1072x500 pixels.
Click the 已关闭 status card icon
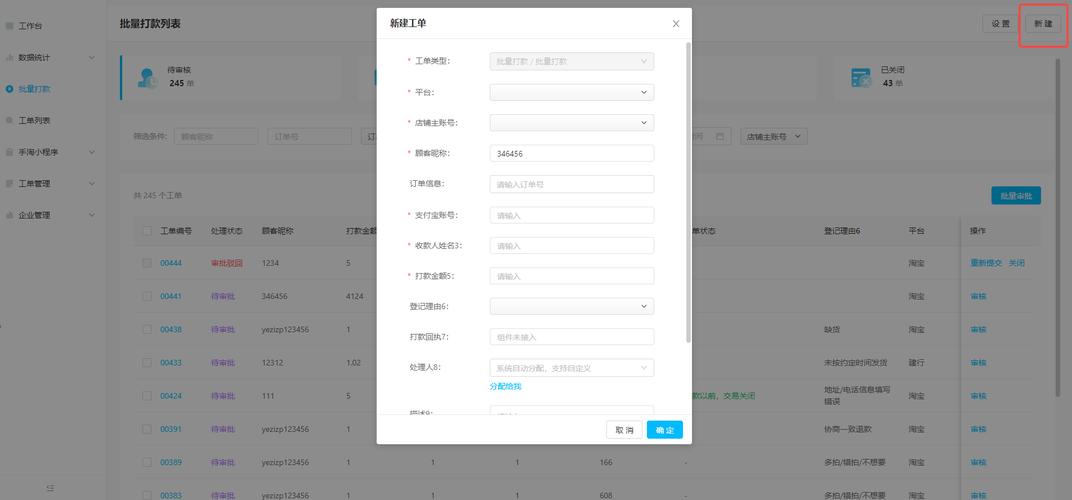(860, 77)
